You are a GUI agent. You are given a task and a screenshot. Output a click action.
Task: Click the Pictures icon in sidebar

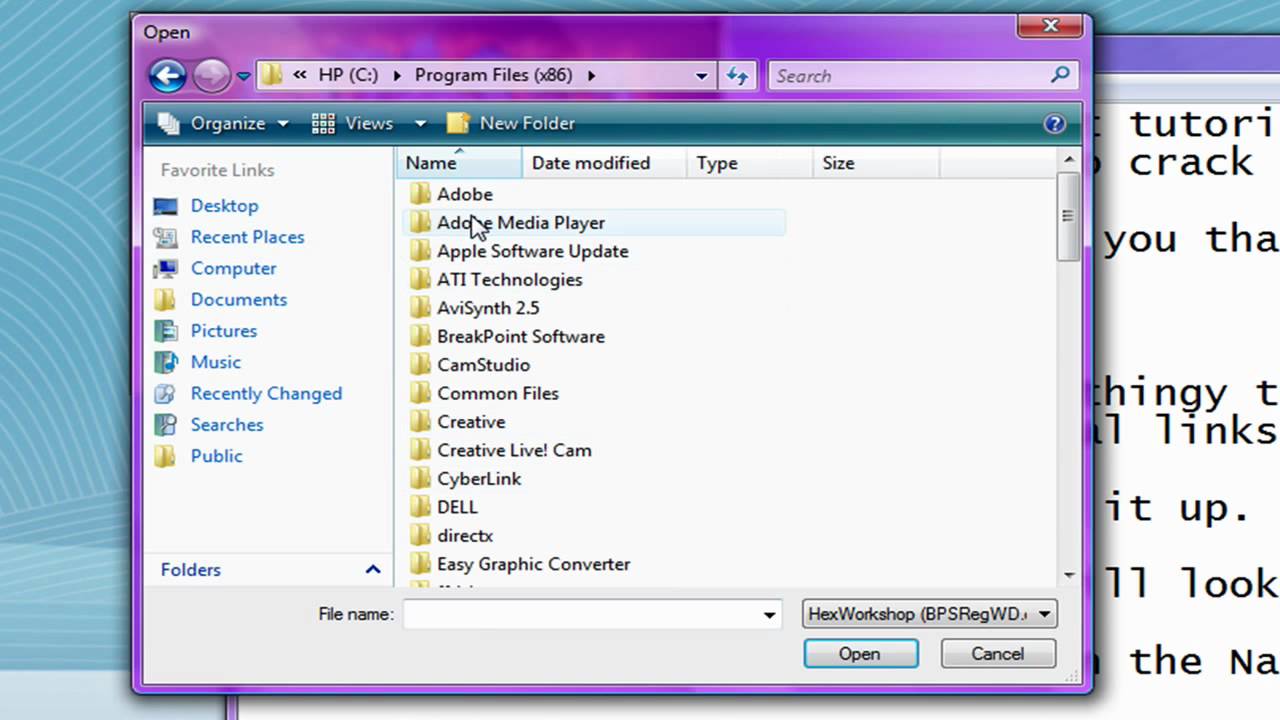click(x=165, y=331)
